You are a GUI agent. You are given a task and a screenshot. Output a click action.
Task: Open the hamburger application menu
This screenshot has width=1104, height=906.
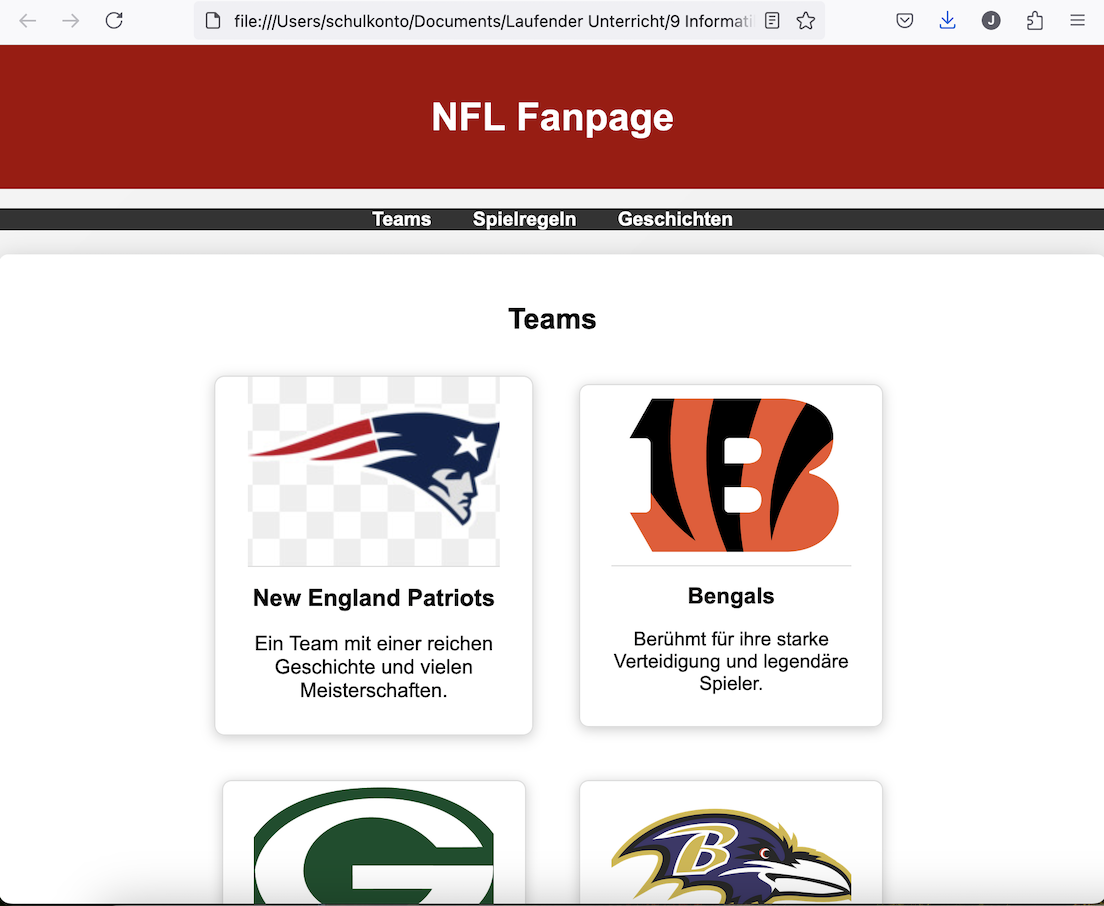(x=1078, y=21)
